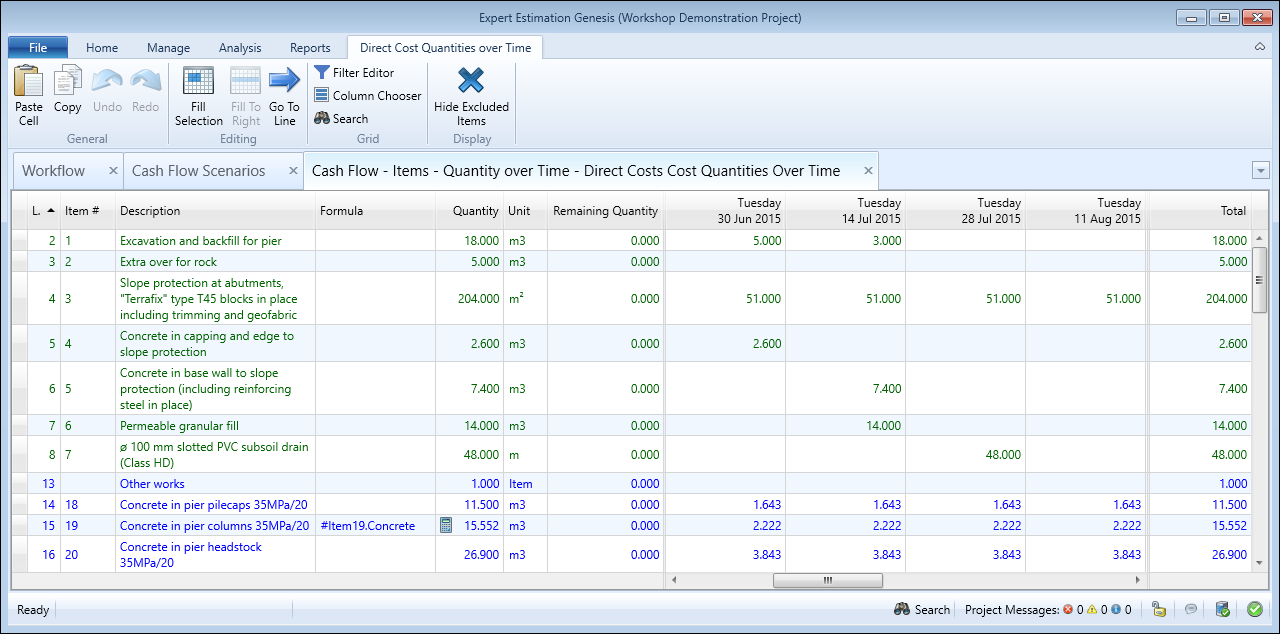Switch to the Cash Flow Scenarios tab

pyautogui.click(x=199, y=171)
